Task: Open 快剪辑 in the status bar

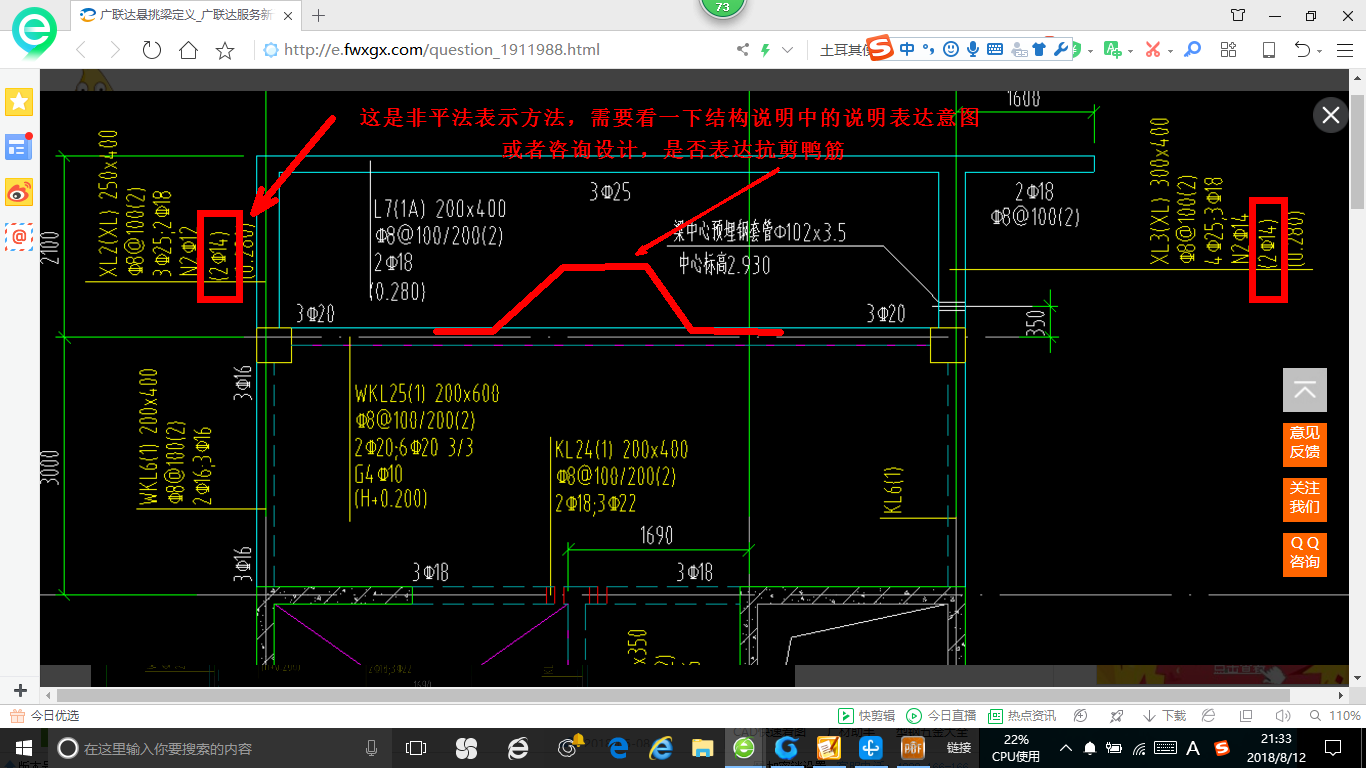Action: [866, 716]
